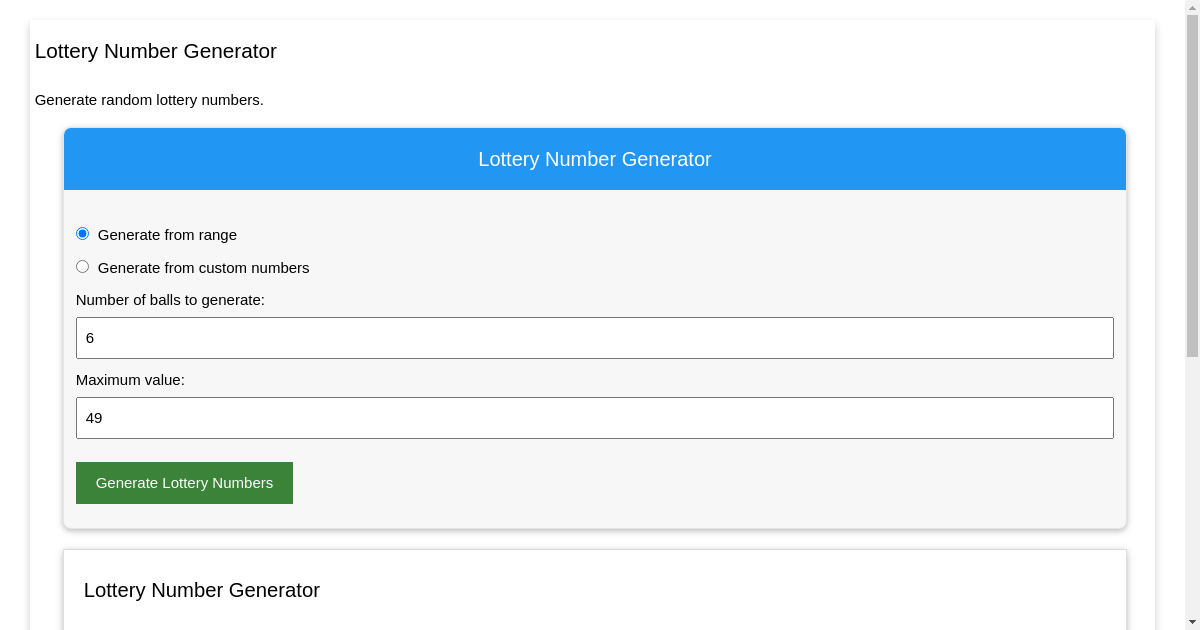Image resolution: width=1200 pixels, height=630 pixels.
Task: Click the Maximum value label
Action: (130, 380)
